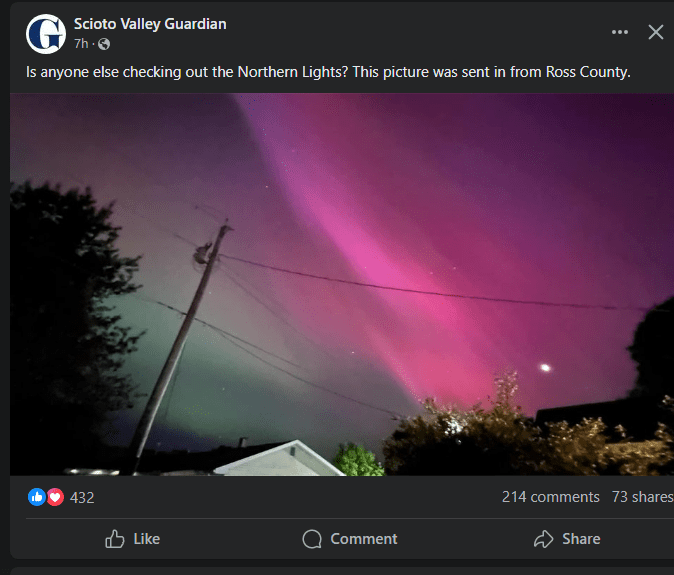674x575 pixels.
Task: Open the 7h post timestamp link
Action: [x=81, y=44]
